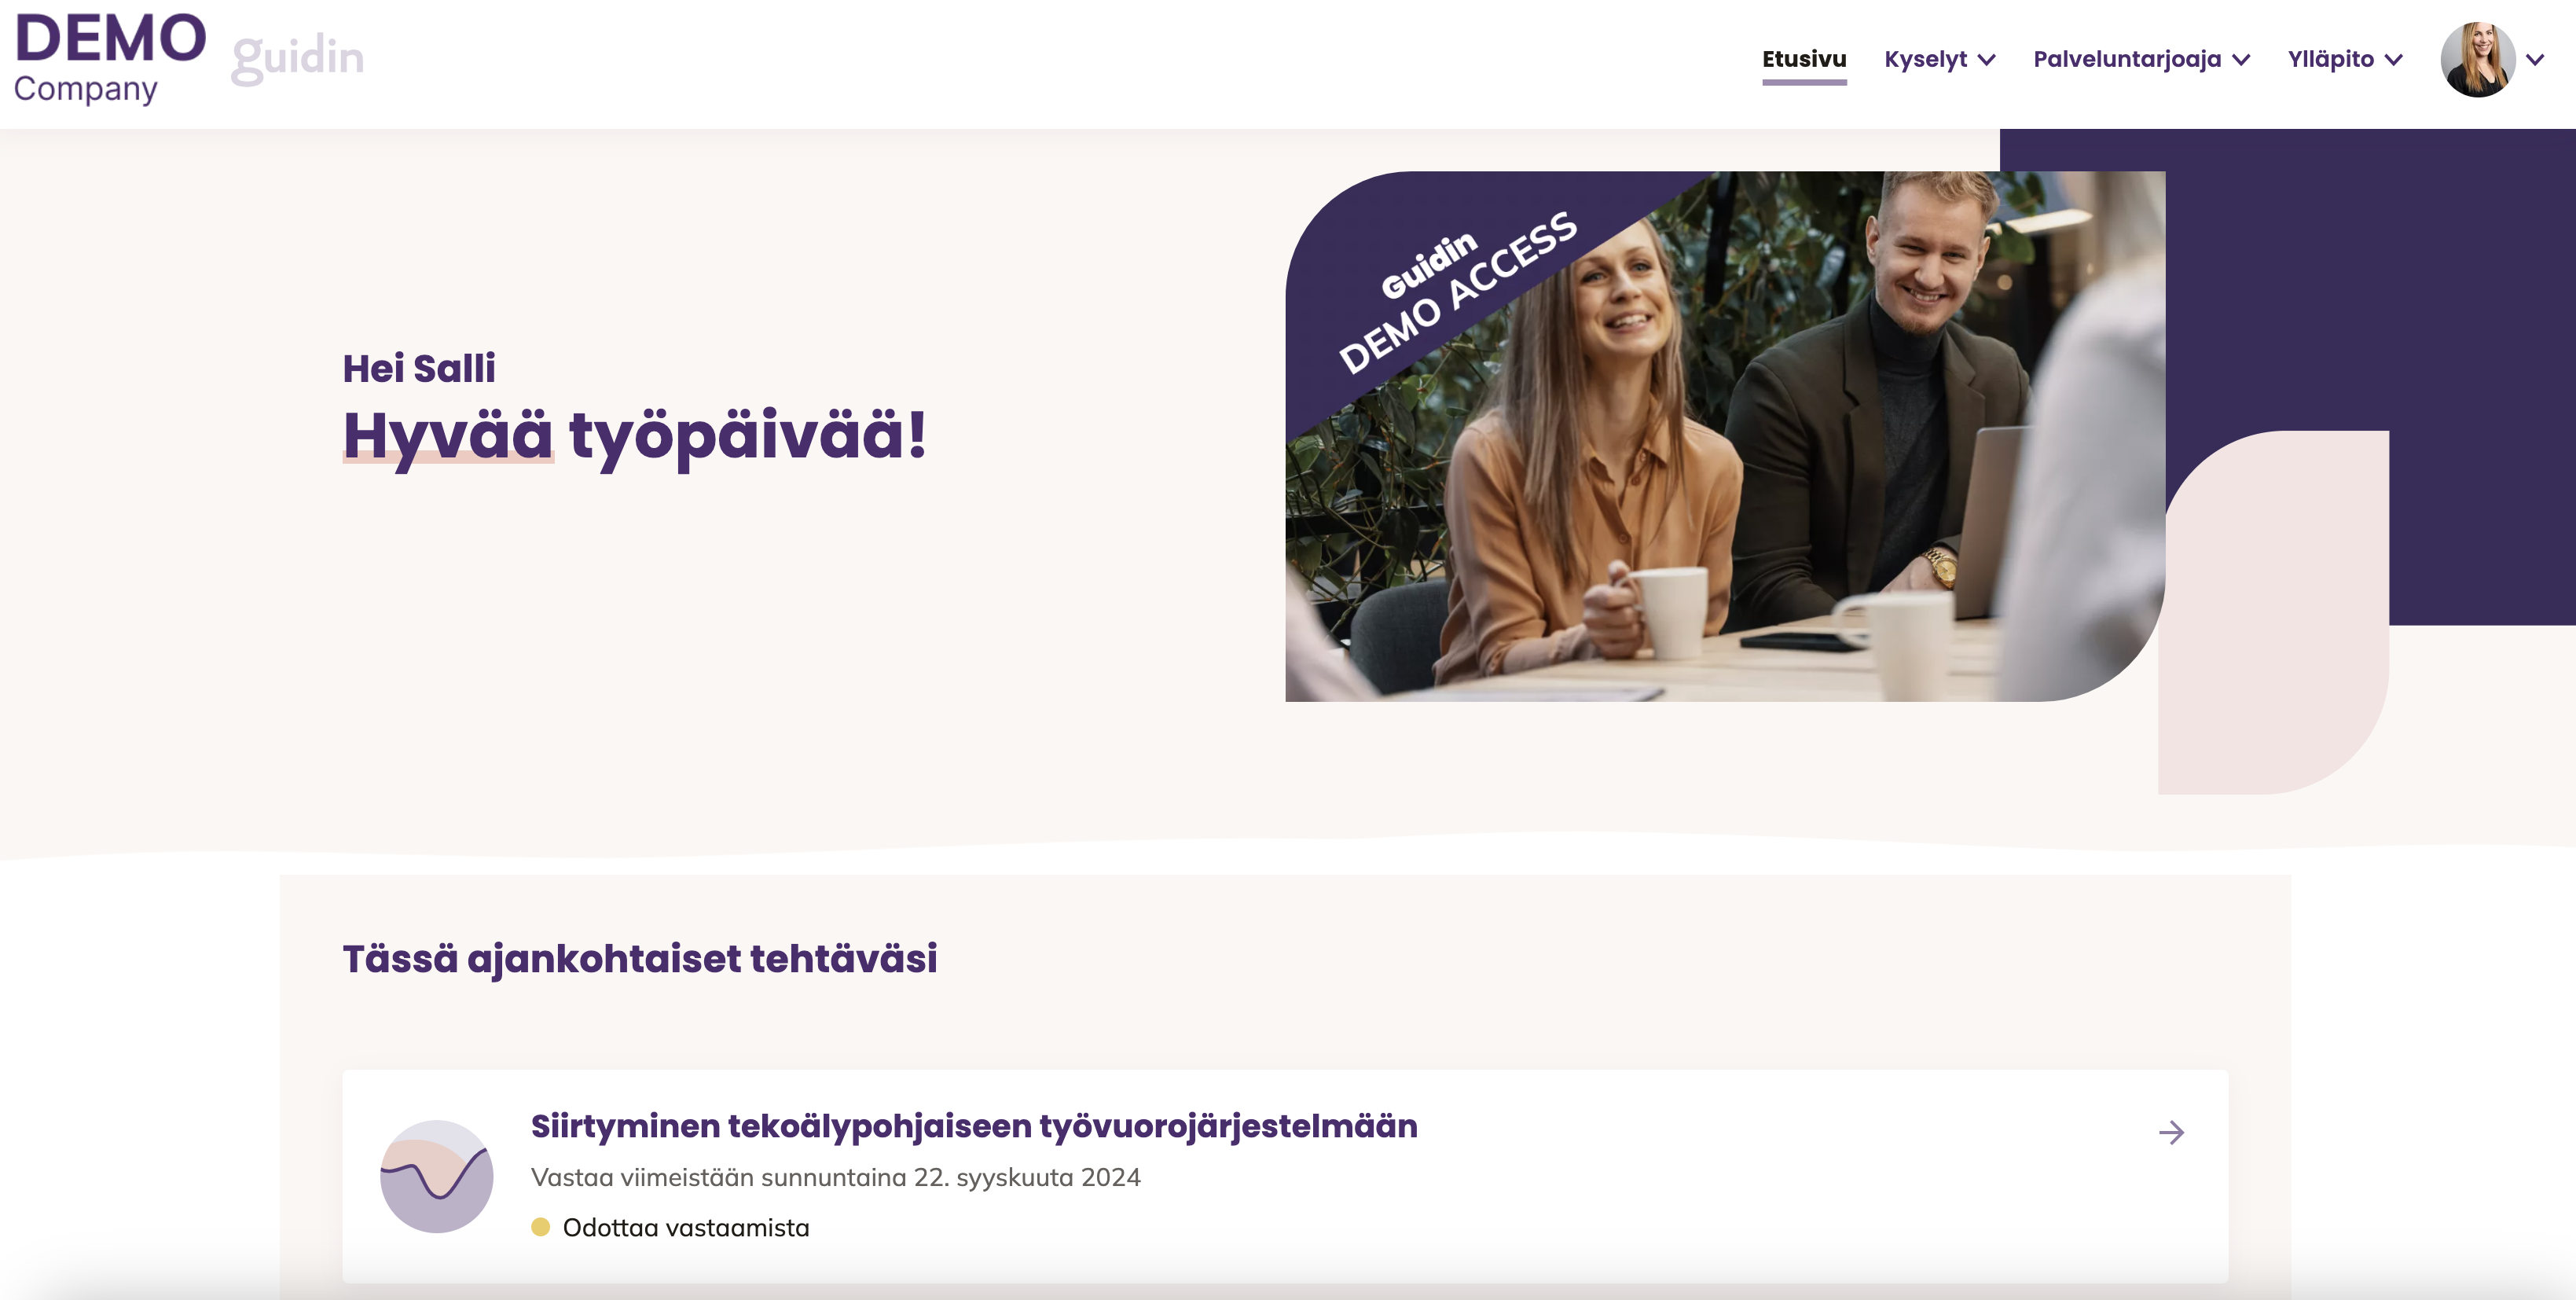Open the Kyselyt menu label
2576x1300 pixels.
1925,59
